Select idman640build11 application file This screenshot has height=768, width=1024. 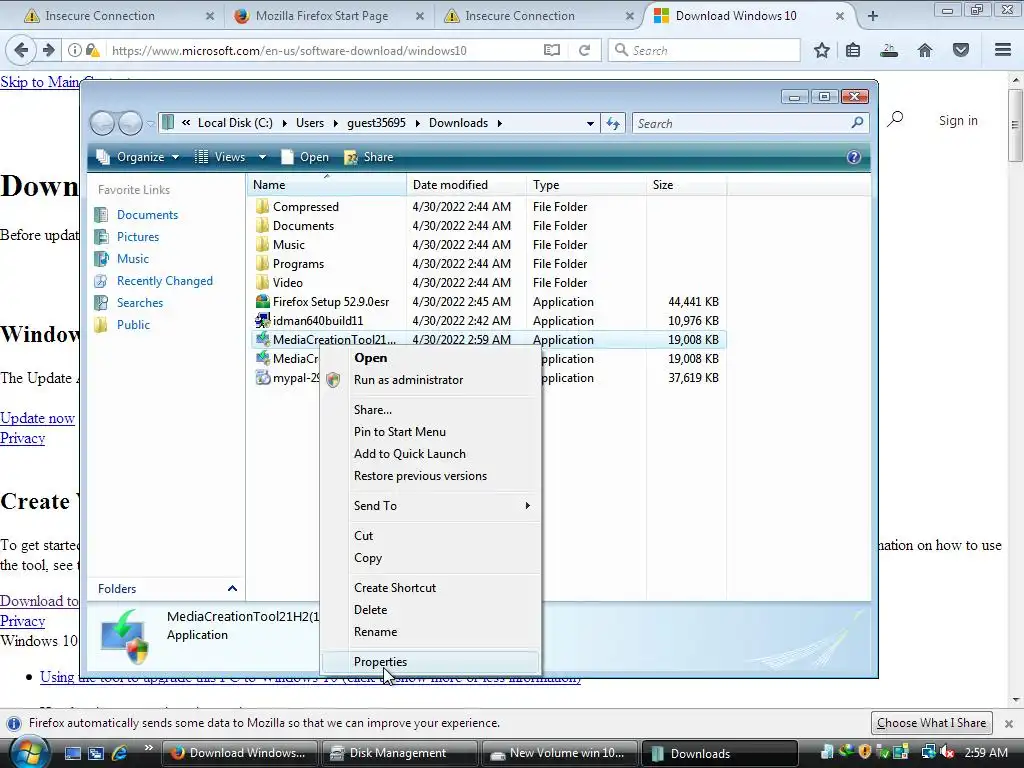point(317,321)
